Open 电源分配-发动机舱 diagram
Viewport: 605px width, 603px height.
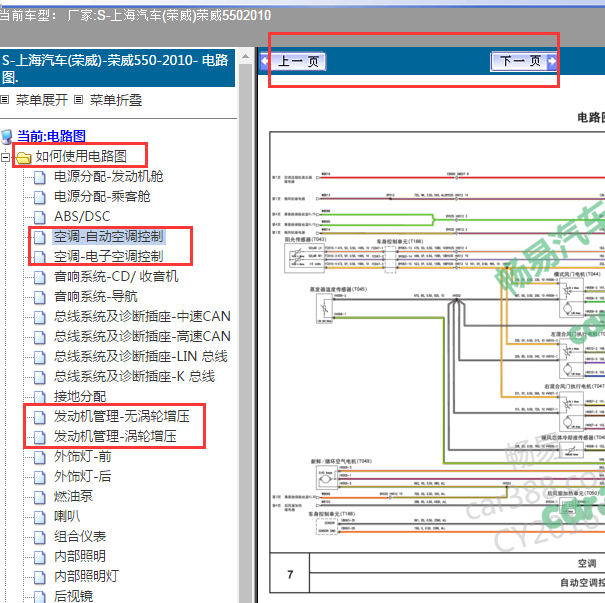(108, 176)
